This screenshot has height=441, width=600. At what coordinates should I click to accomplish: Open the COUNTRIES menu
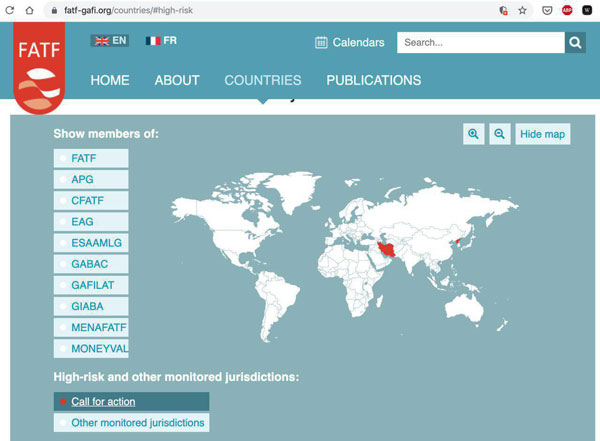263,80
